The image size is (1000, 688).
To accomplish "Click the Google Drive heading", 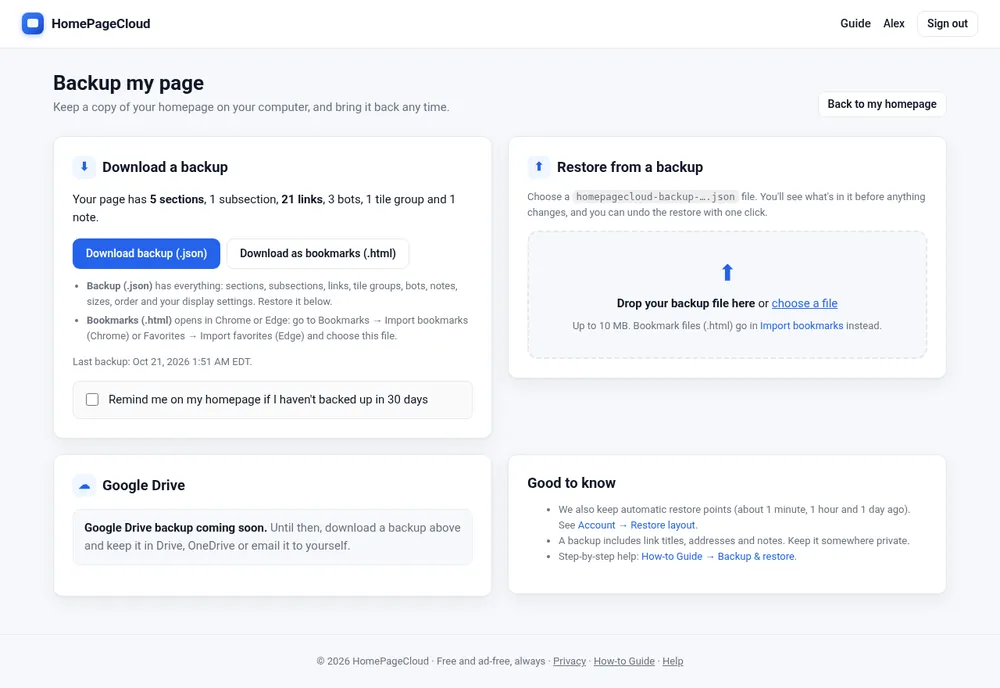I will click(143, 485).
